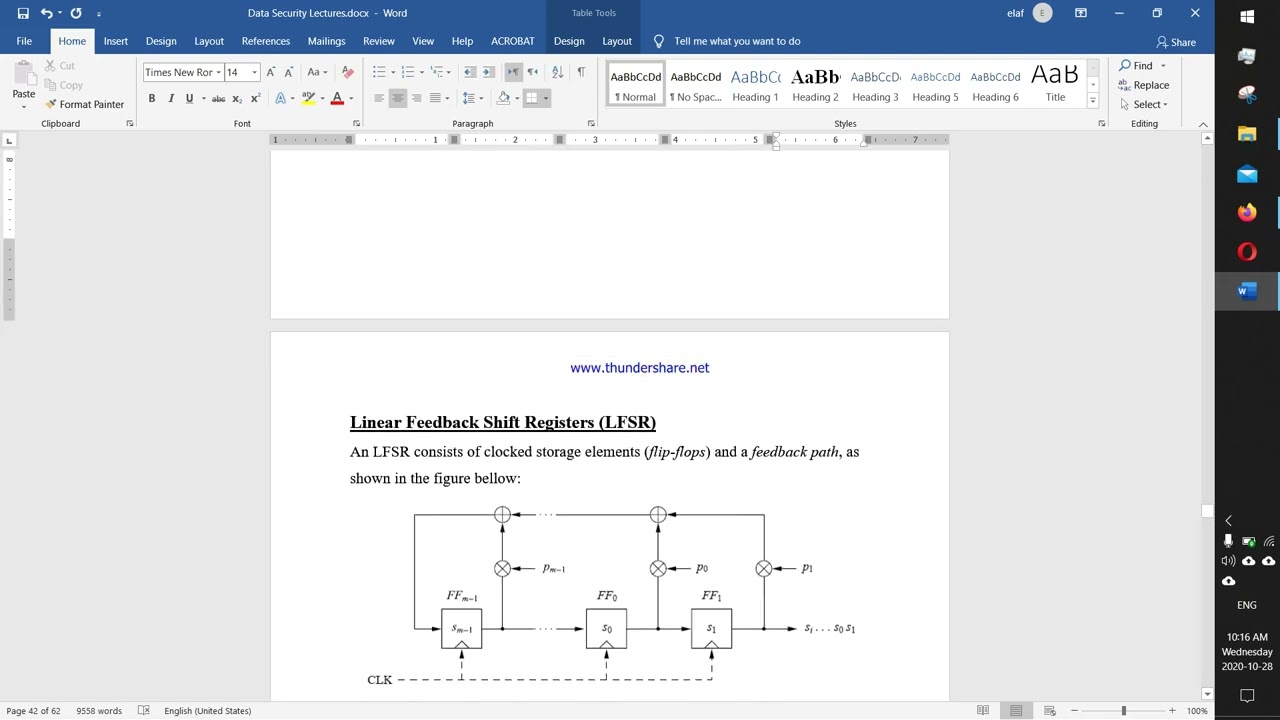This screenshot has height=720, width=1280.
Task: Toggle Superscript formatting
Action: pyautogui.click(x=255, y=98)
